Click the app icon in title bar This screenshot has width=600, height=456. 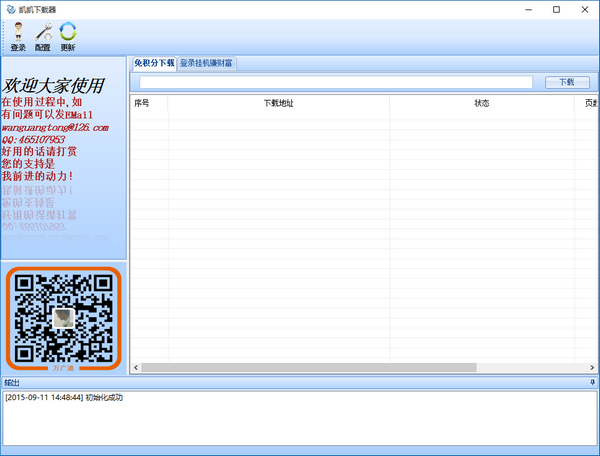click(11, 10)
